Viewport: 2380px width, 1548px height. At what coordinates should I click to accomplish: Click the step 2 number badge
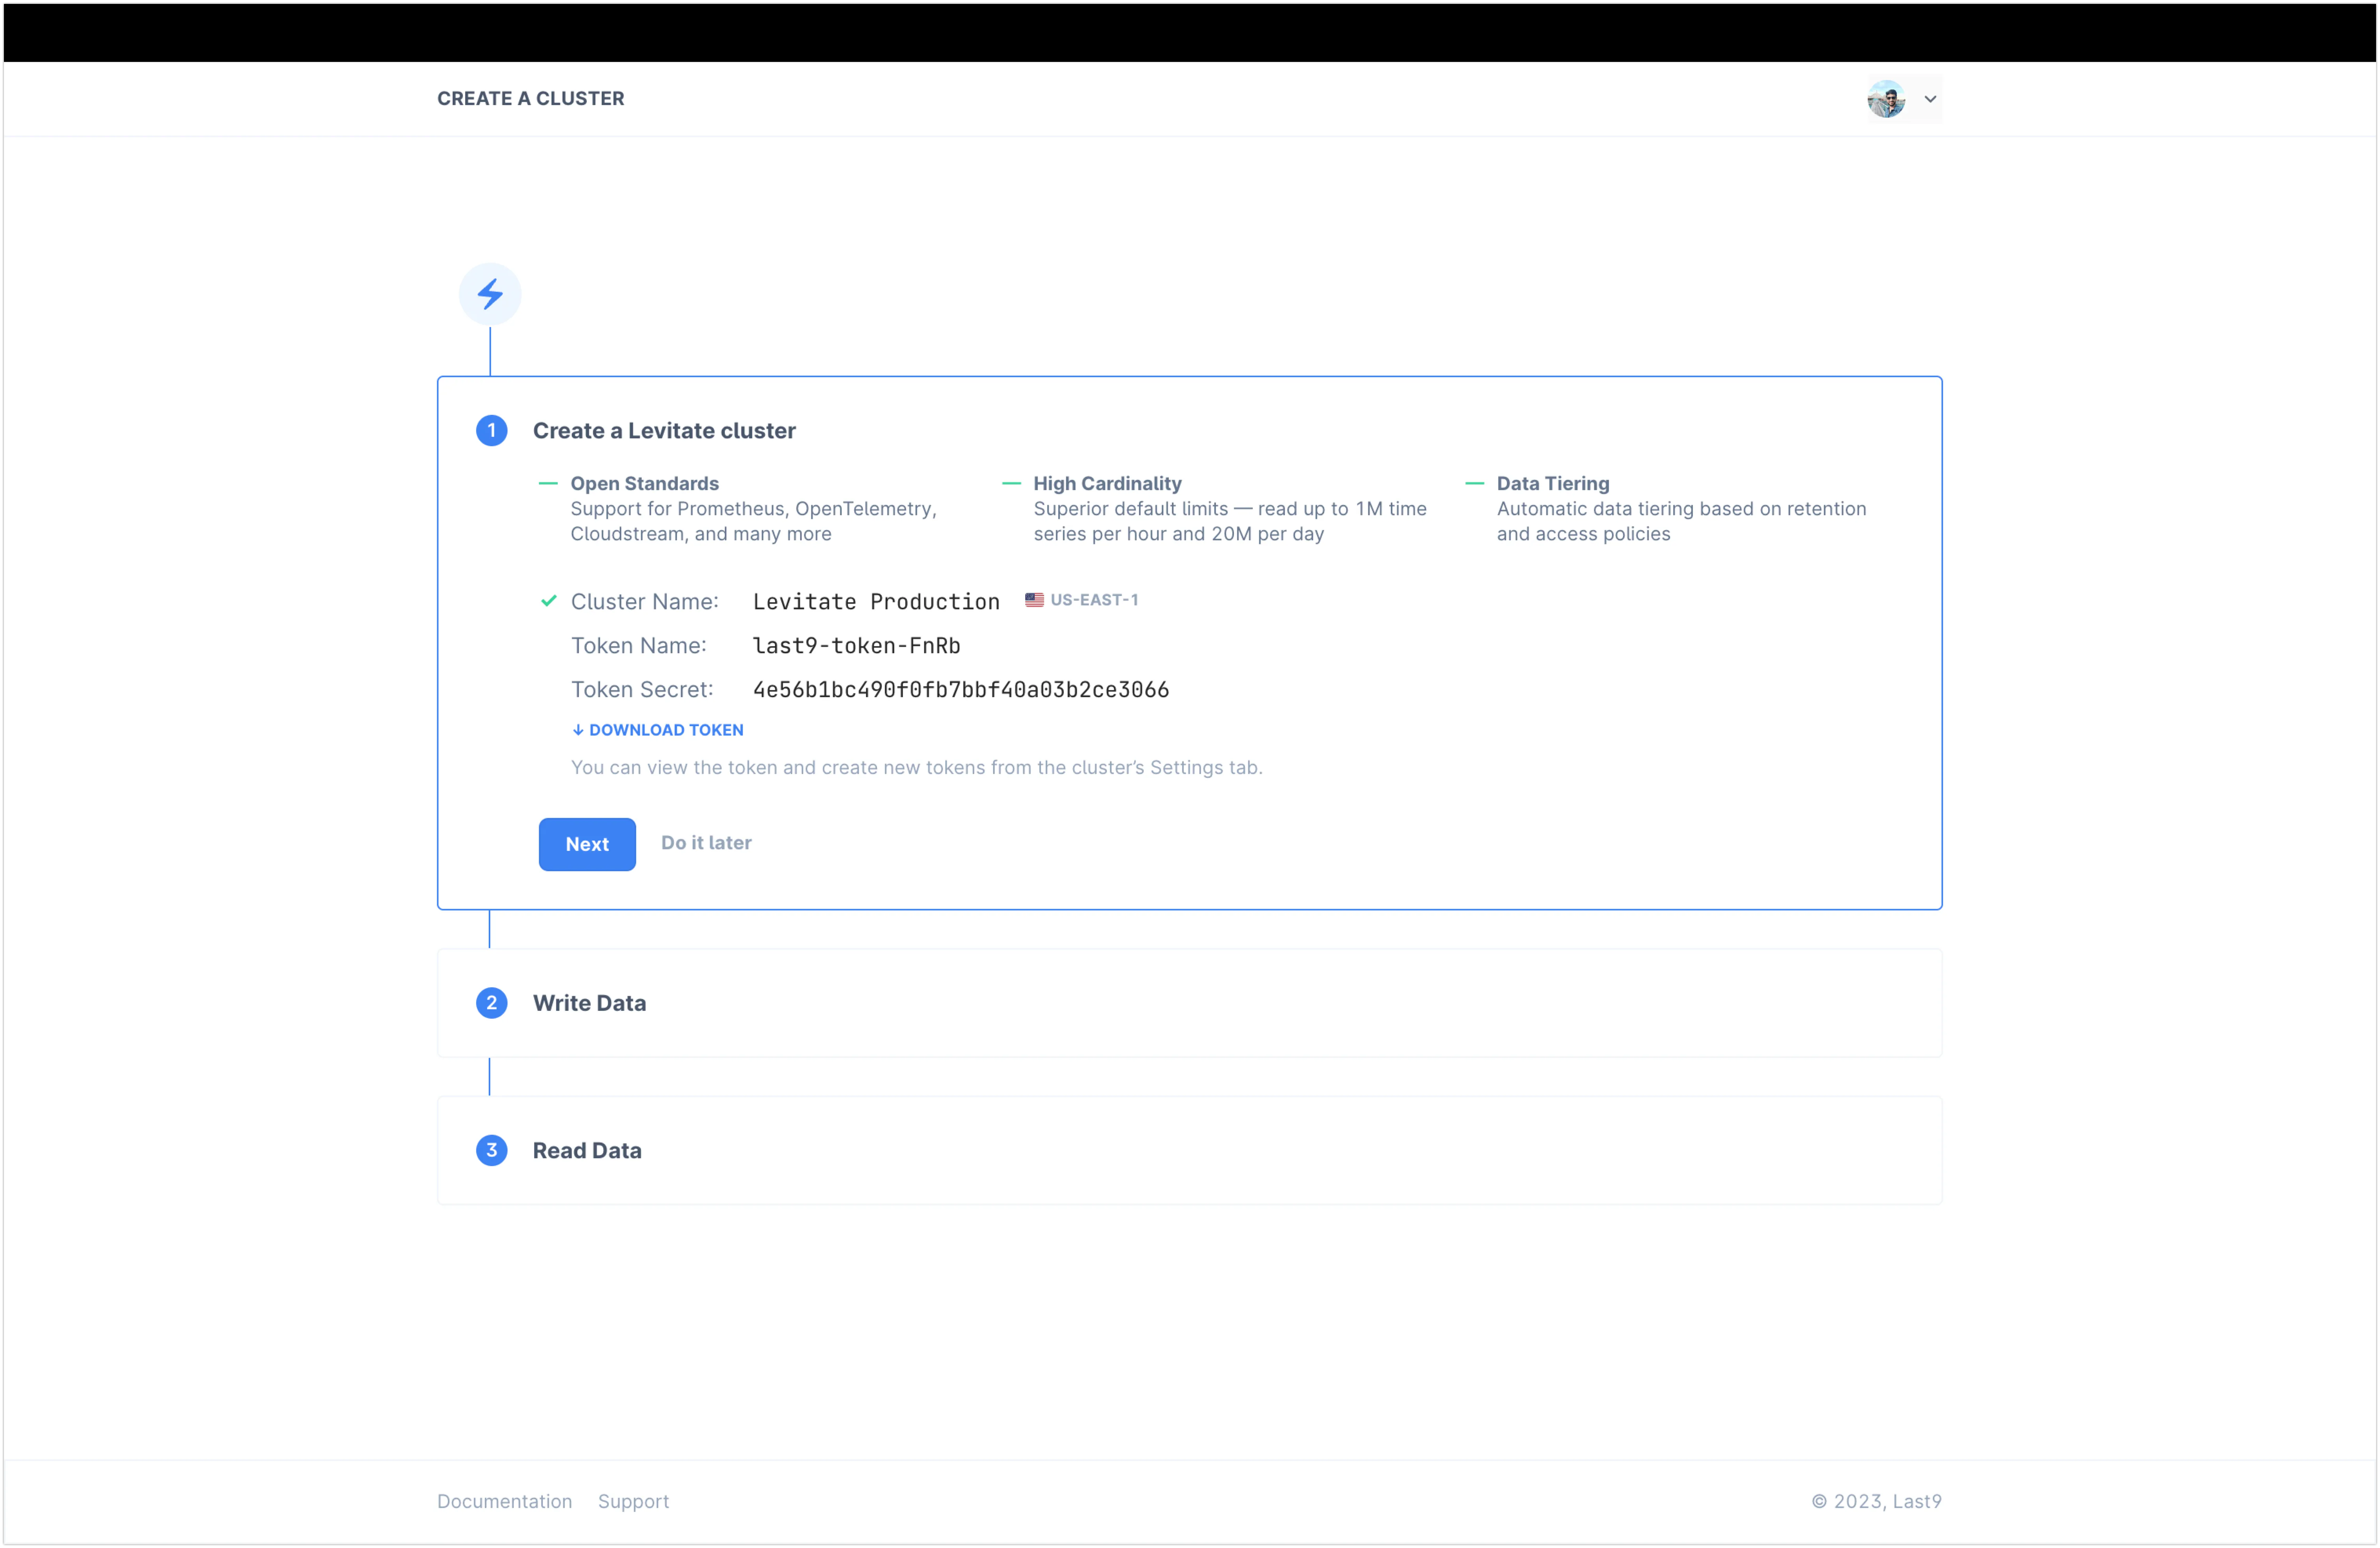click(x=491, y=1003)
